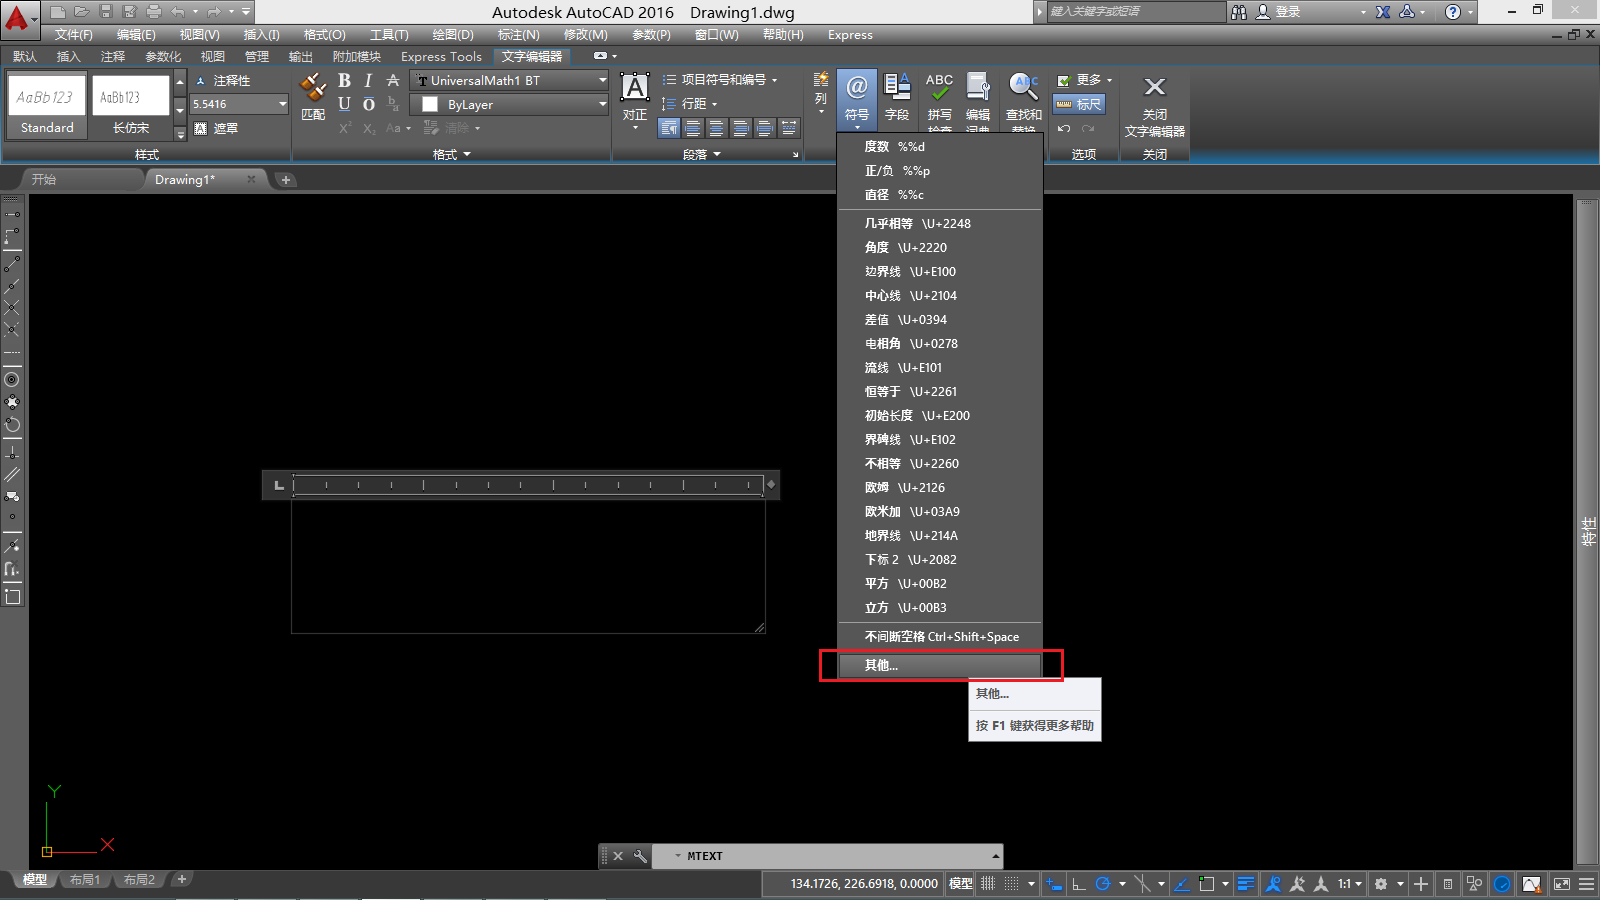Image resolution: width=1600 pixels, height=900 pixels.
Task: Switch to the Express Tools ribbon tab
Action: 441,57
